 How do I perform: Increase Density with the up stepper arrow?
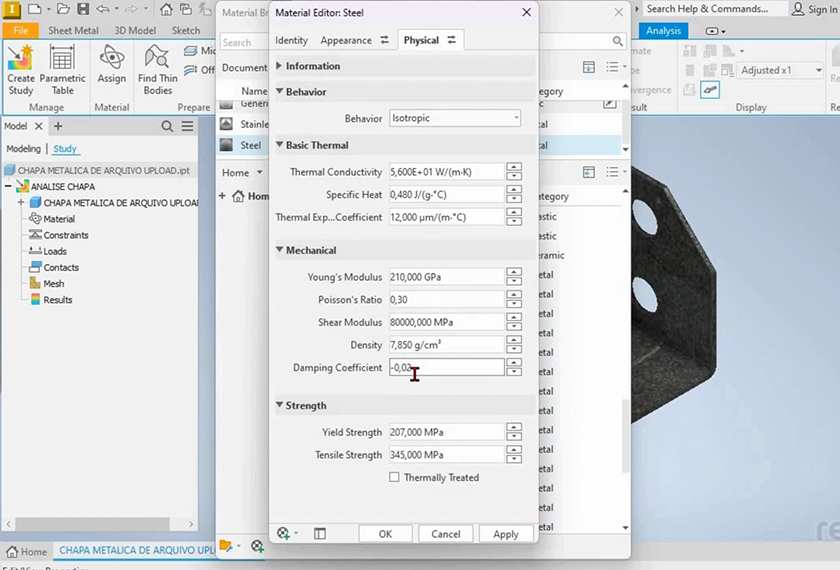pos(514,341)
